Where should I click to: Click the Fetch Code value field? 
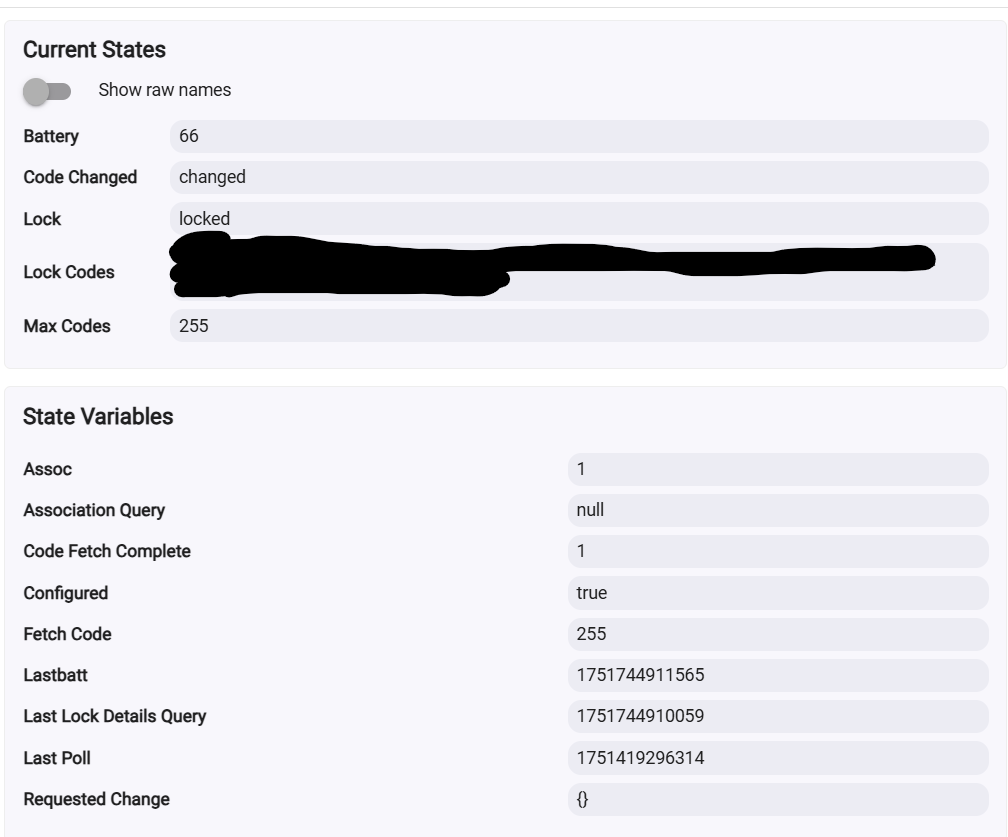pos(778,634)
